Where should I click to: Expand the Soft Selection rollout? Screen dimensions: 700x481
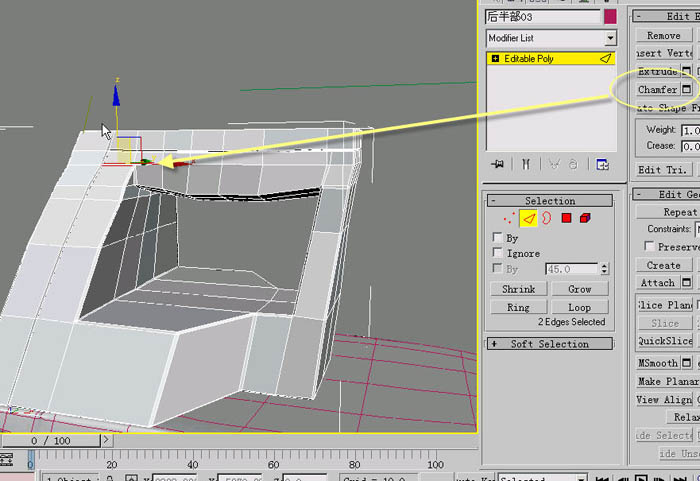click(x=550, y=343)
